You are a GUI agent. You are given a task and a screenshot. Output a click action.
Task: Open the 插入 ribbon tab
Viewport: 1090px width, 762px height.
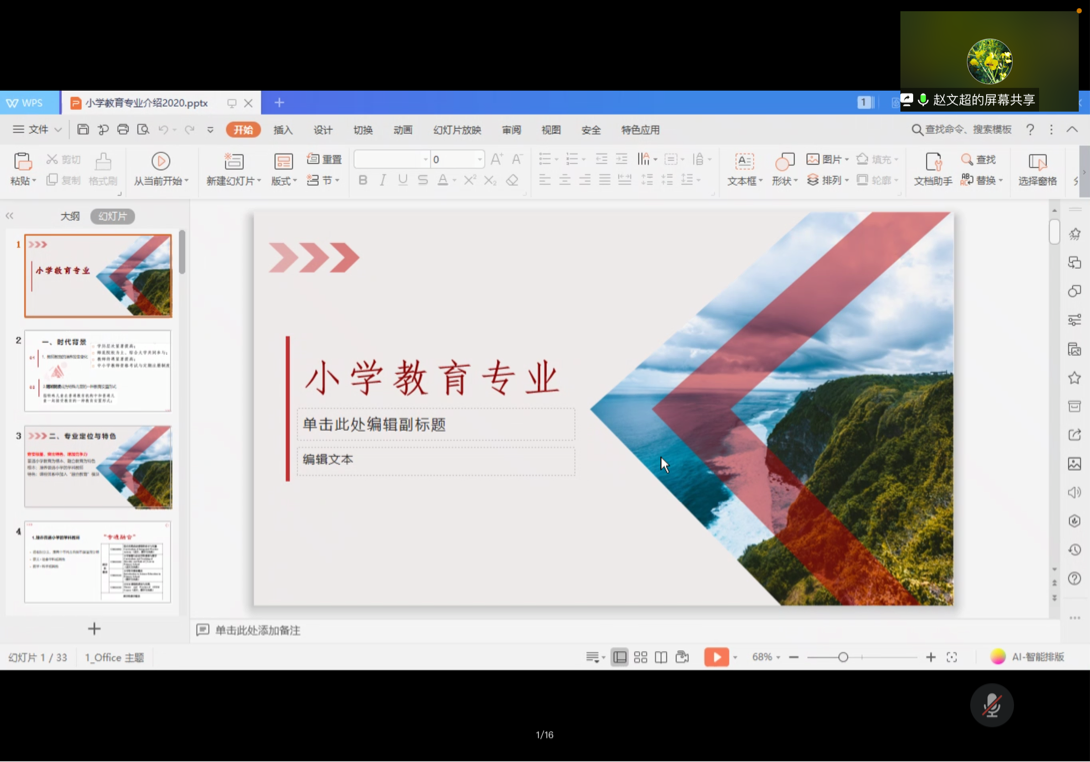point(283,130)
